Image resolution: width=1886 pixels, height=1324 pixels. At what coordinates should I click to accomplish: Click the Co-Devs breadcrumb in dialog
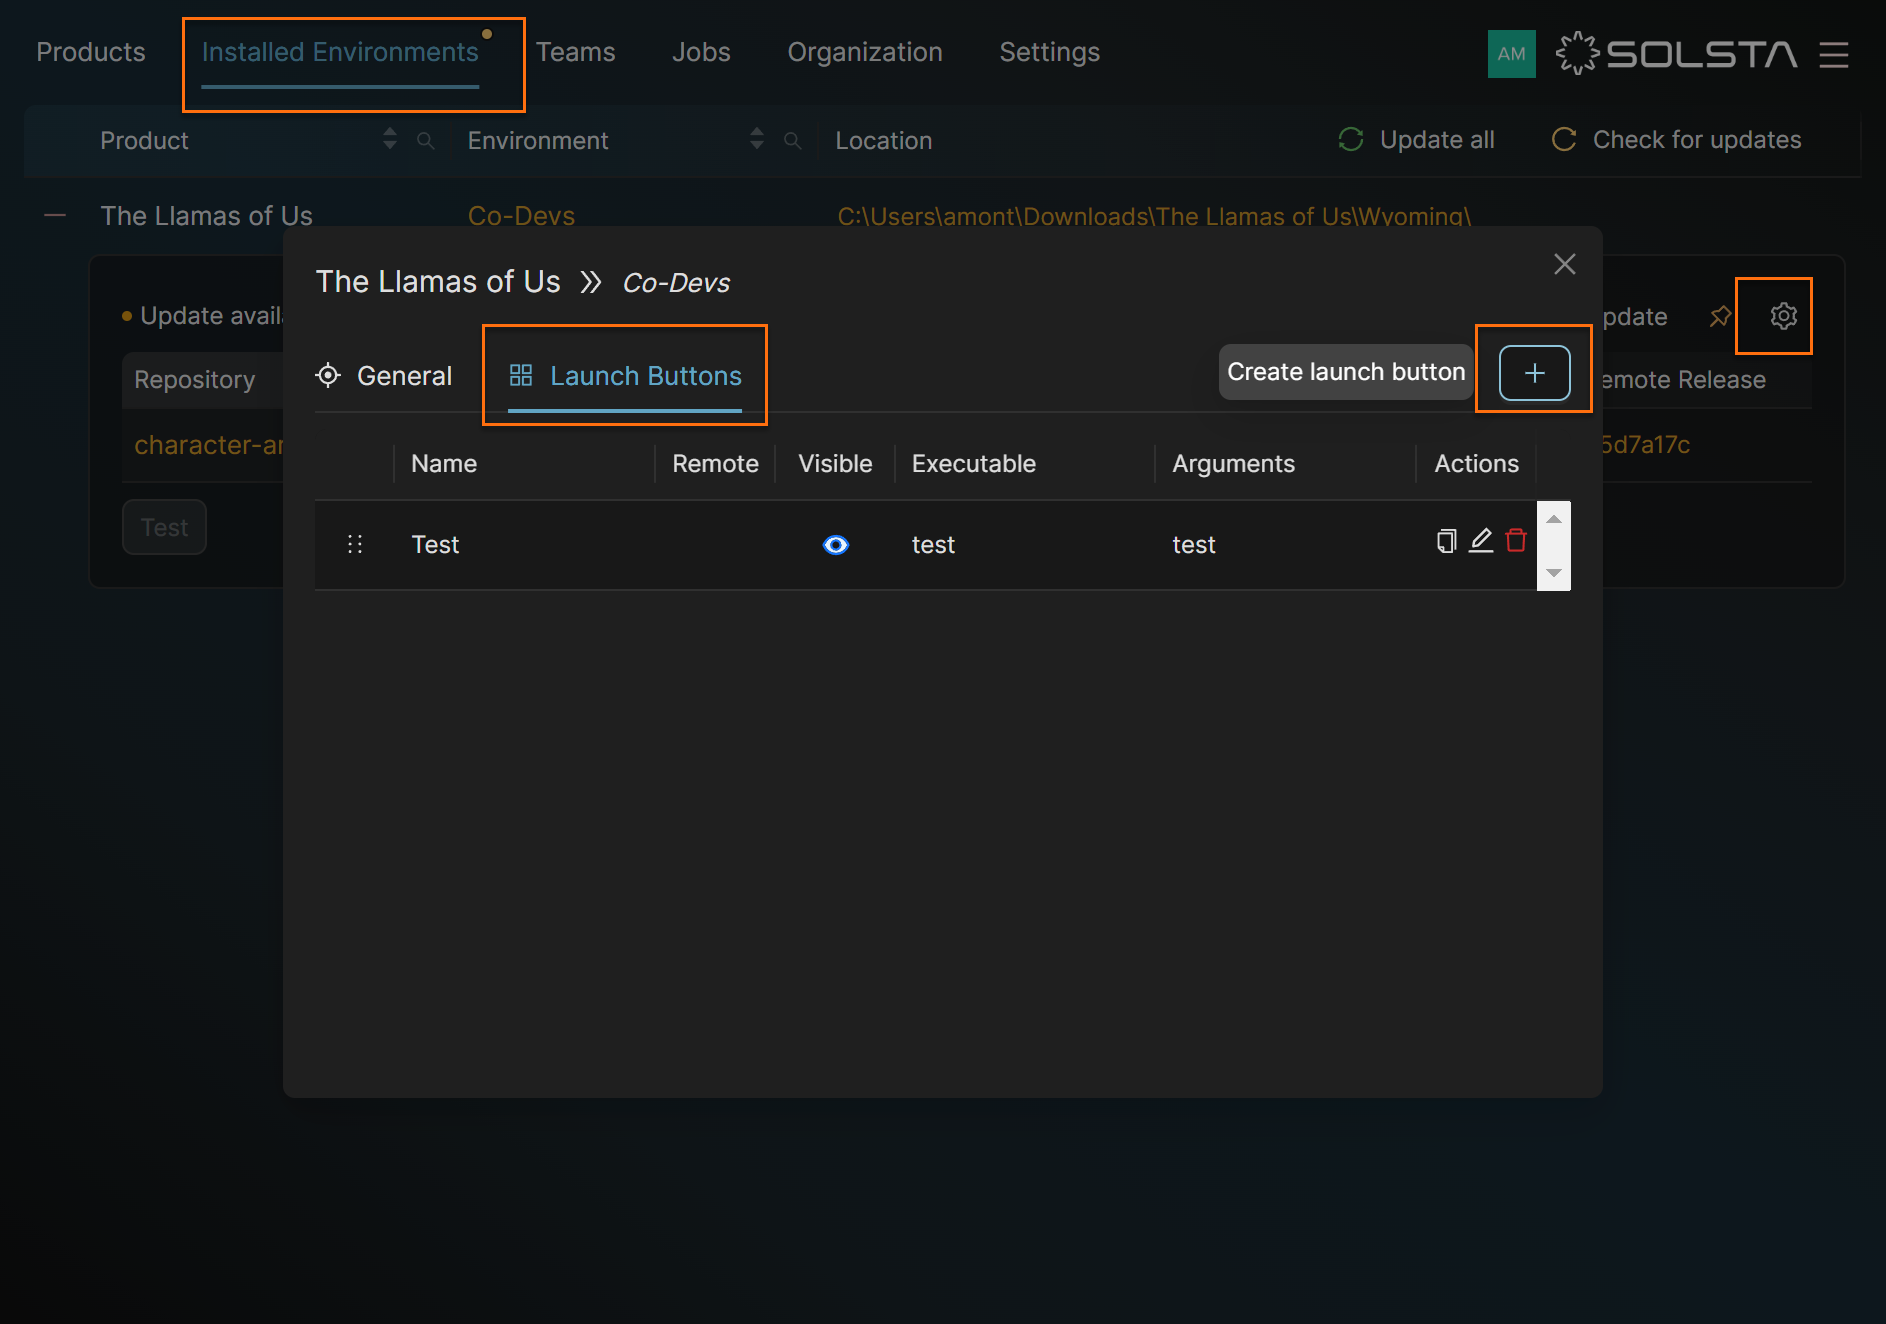tap(676, 283)
